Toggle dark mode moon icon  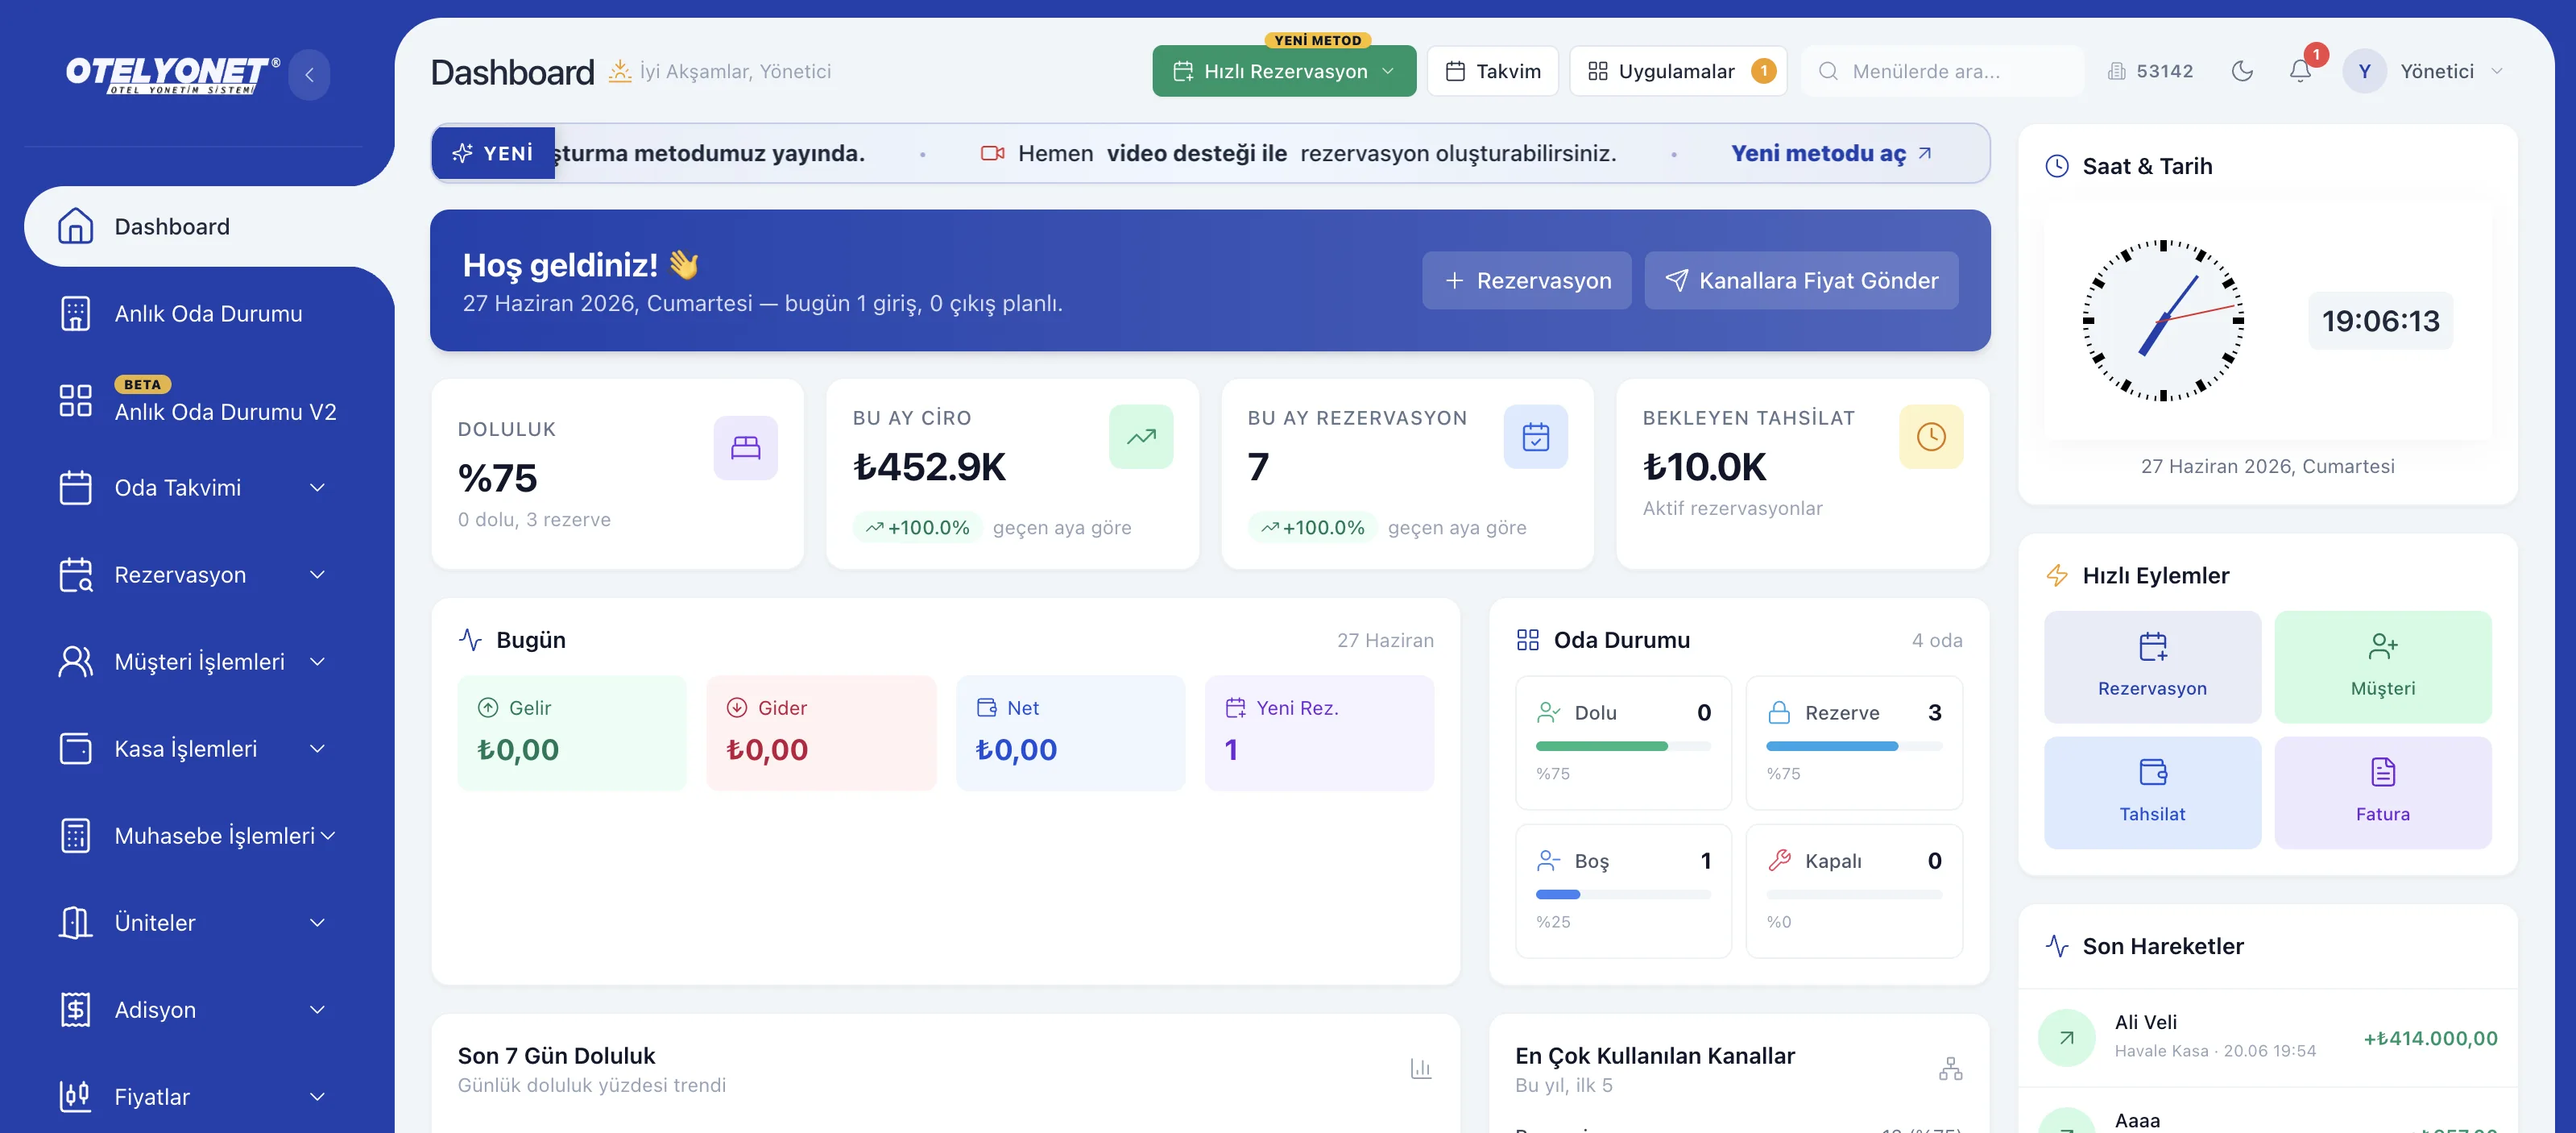point(2242,71)
